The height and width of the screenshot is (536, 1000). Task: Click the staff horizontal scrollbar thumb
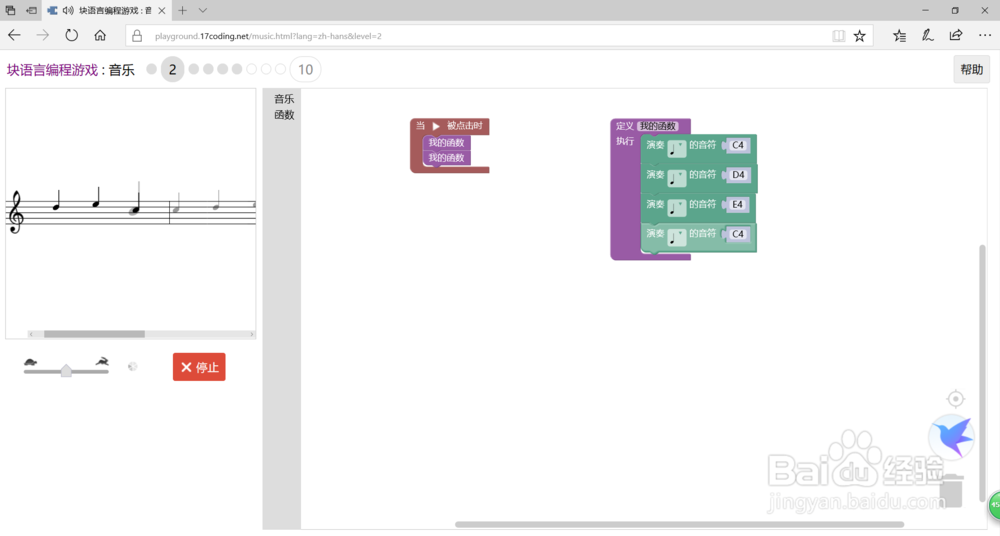(x=94, y=334)
